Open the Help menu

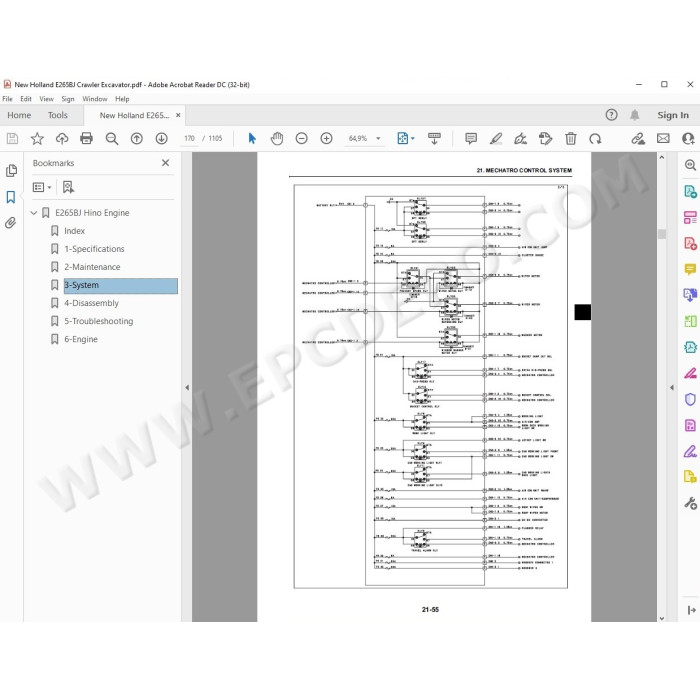click(122, 99)
